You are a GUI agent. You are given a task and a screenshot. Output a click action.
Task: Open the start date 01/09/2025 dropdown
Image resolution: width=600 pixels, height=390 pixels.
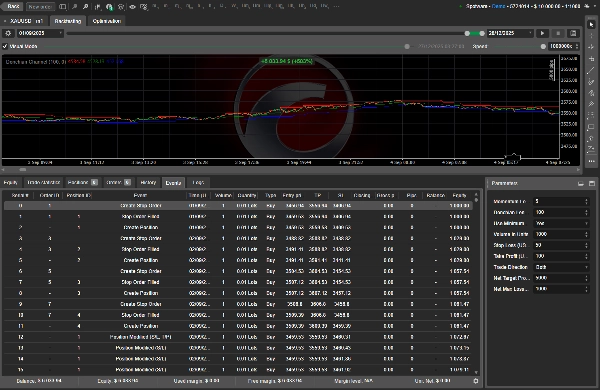point(40,33)
